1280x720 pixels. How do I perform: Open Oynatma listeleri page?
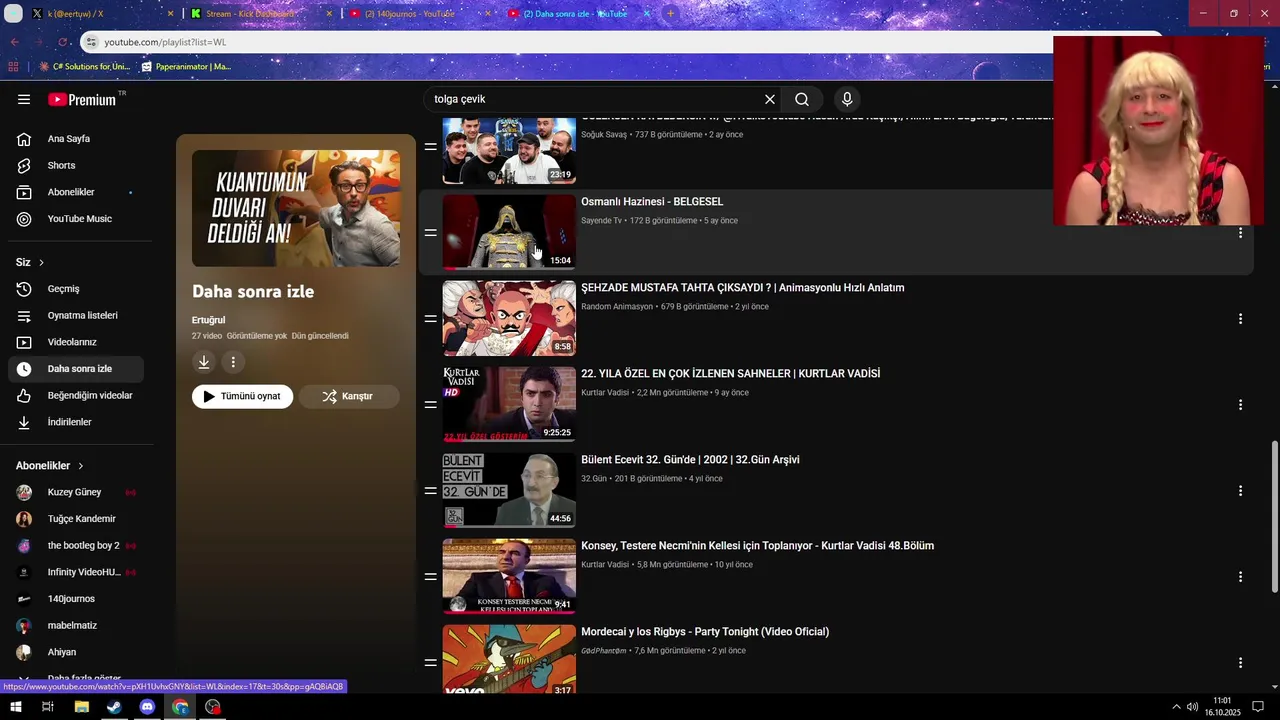(x=76, y=315)
